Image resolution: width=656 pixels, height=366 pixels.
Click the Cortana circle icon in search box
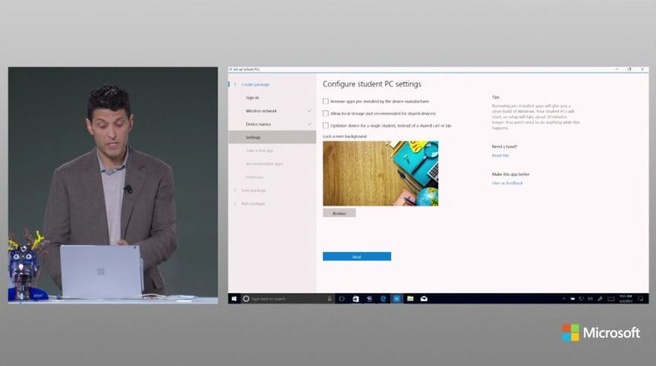click(246, 299)
